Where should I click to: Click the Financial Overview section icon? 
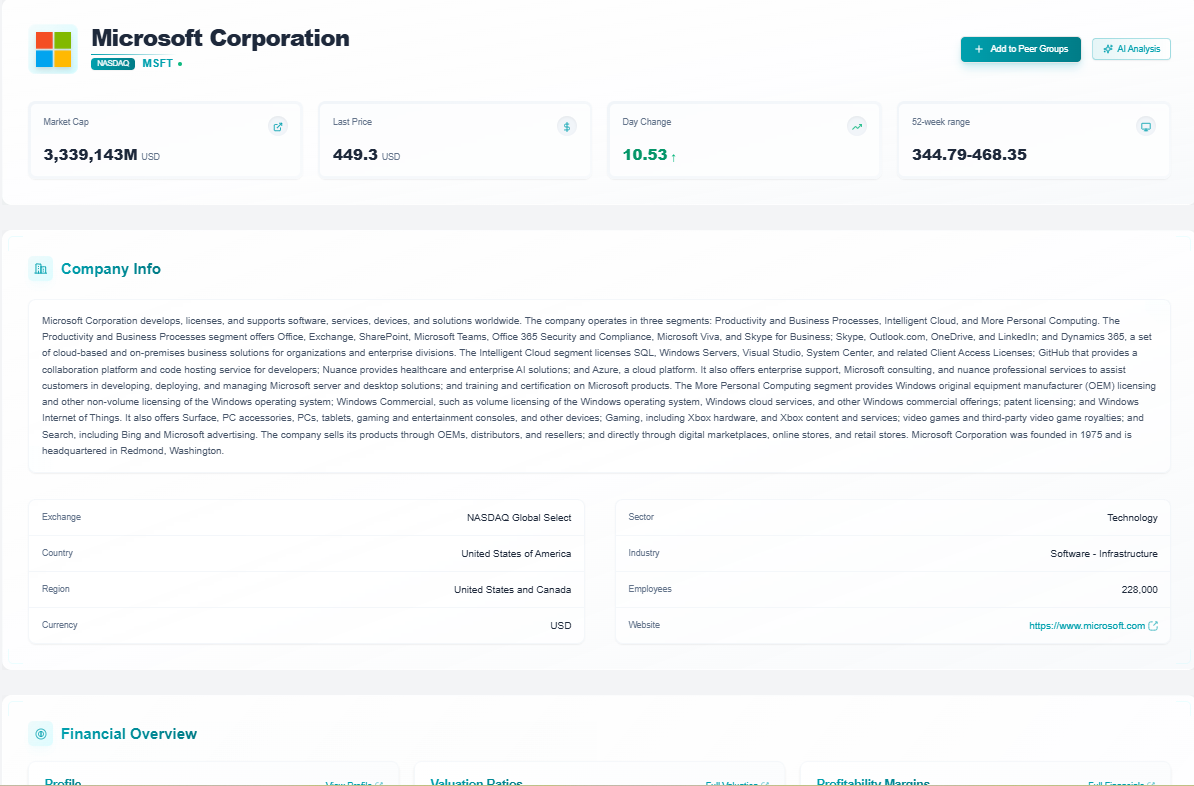coord(41,733)
